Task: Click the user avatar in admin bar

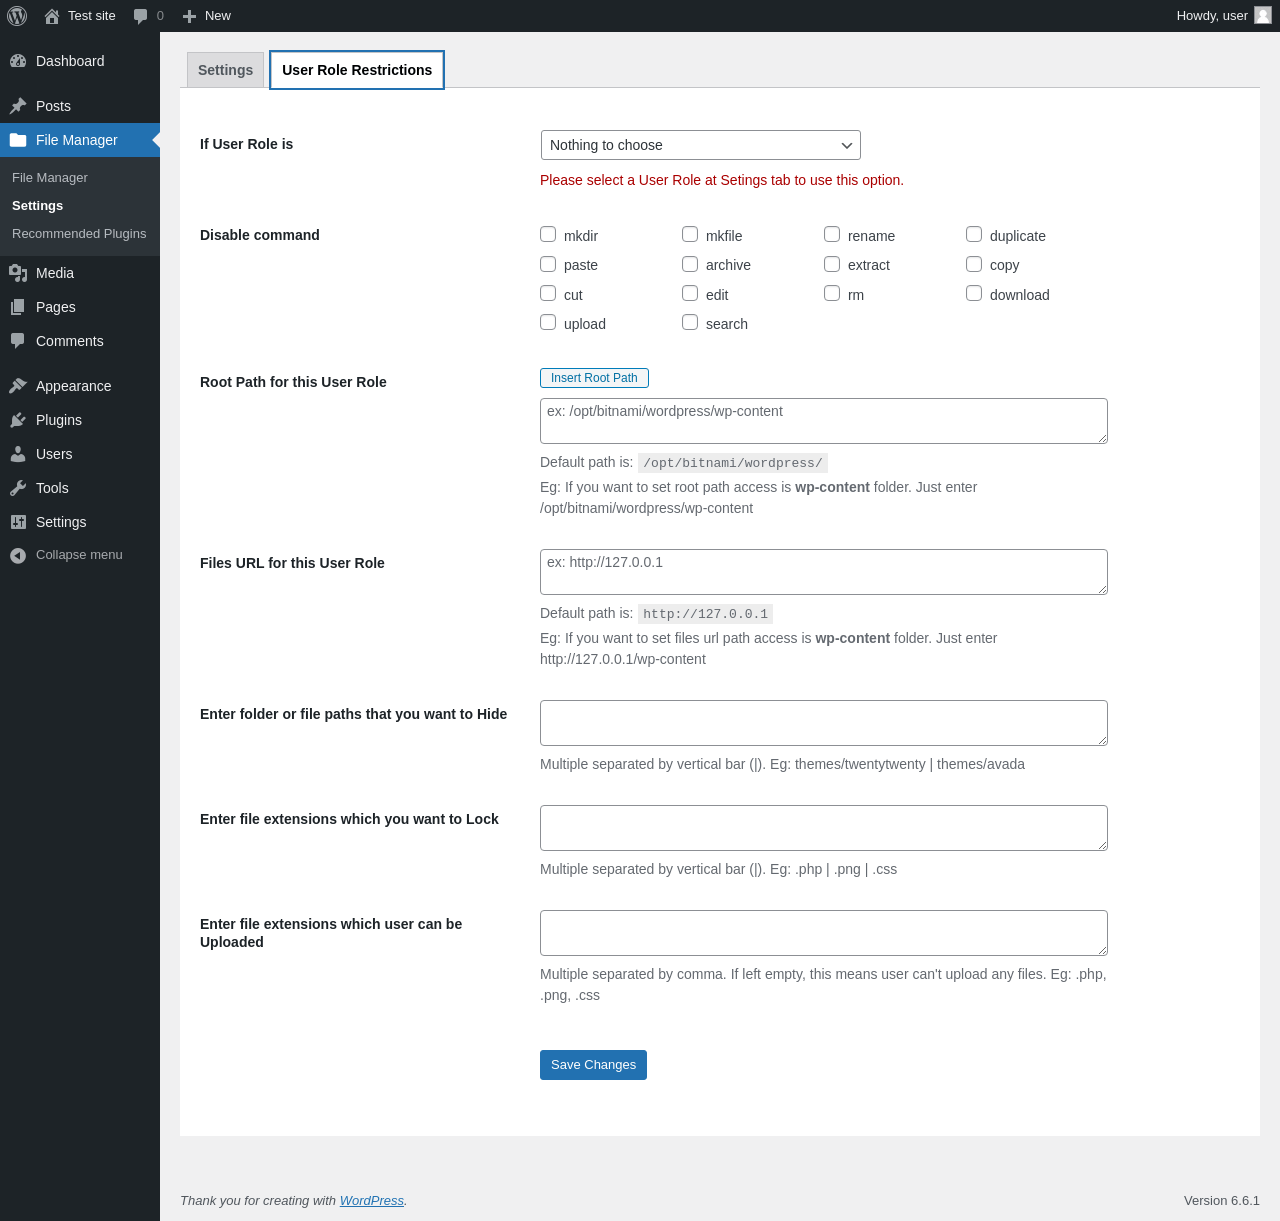Action: (x=1263, y=15)
